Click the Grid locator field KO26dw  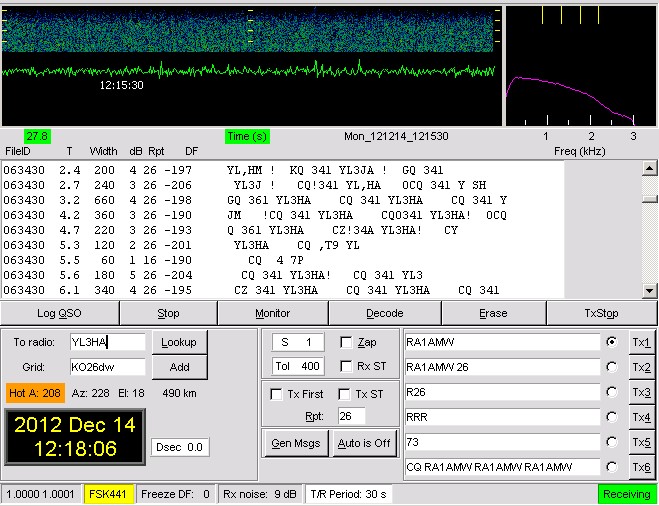(108, 367)
